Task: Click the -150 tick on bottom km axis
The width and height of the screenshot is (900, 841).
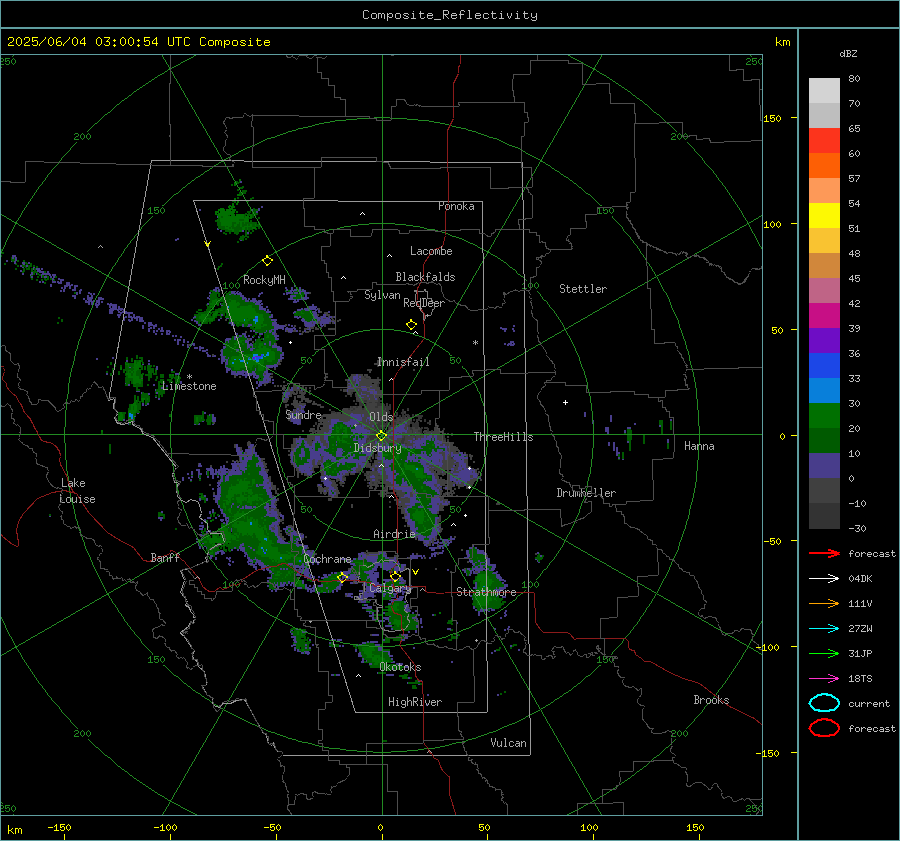Action: tap(59, 827)
